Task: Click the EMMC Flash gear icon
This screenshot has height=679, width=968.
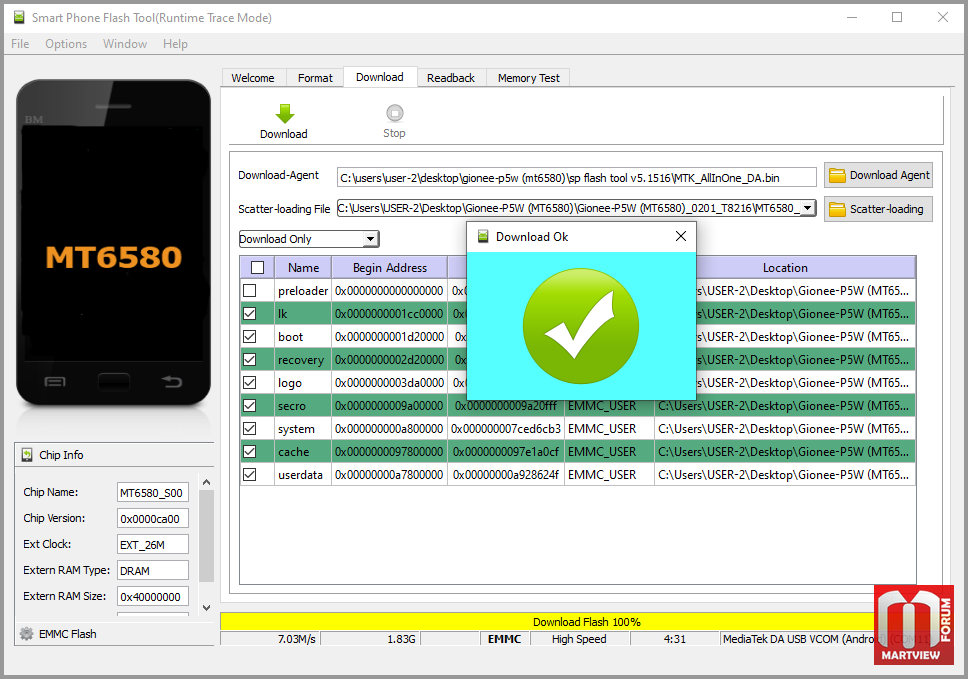Action: point(27,634)
